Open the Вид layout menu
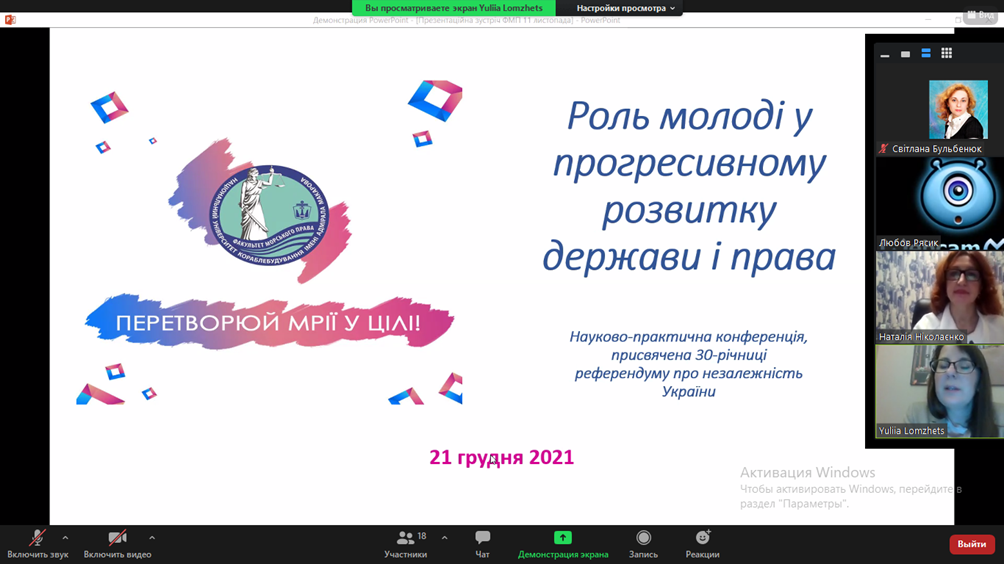The width and height of the screenshot is (1004, 564). tap(979, 16)
